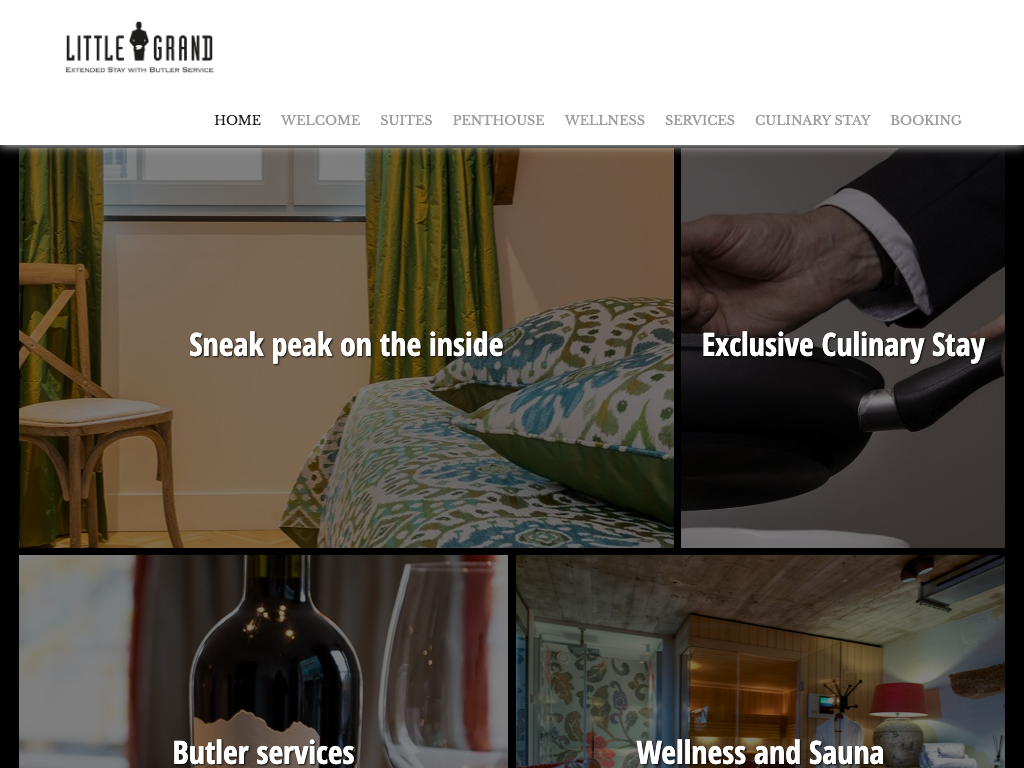
Task: Click the Little Grand logo
Action: pos(140,48)
